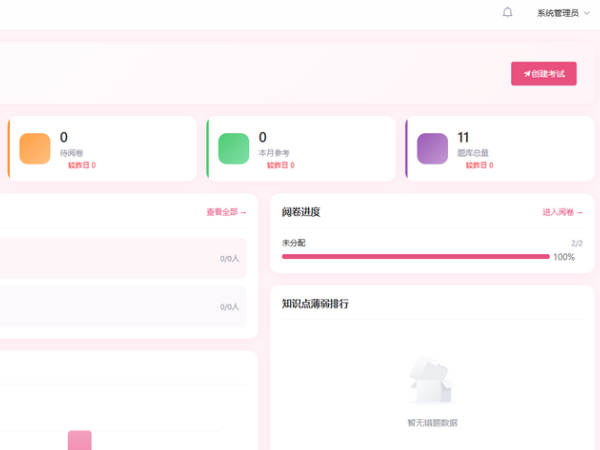Click the 阅卷进度 panel title
Viewport: 600px width, 450px height.
(x=301, y=212)
